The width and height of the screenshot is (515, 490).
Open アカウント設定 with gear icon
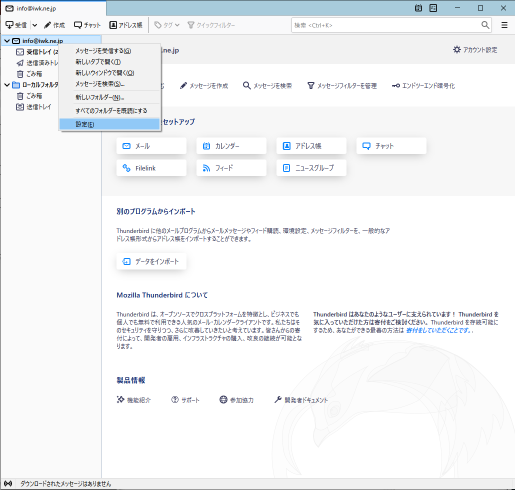click(475, 50)
